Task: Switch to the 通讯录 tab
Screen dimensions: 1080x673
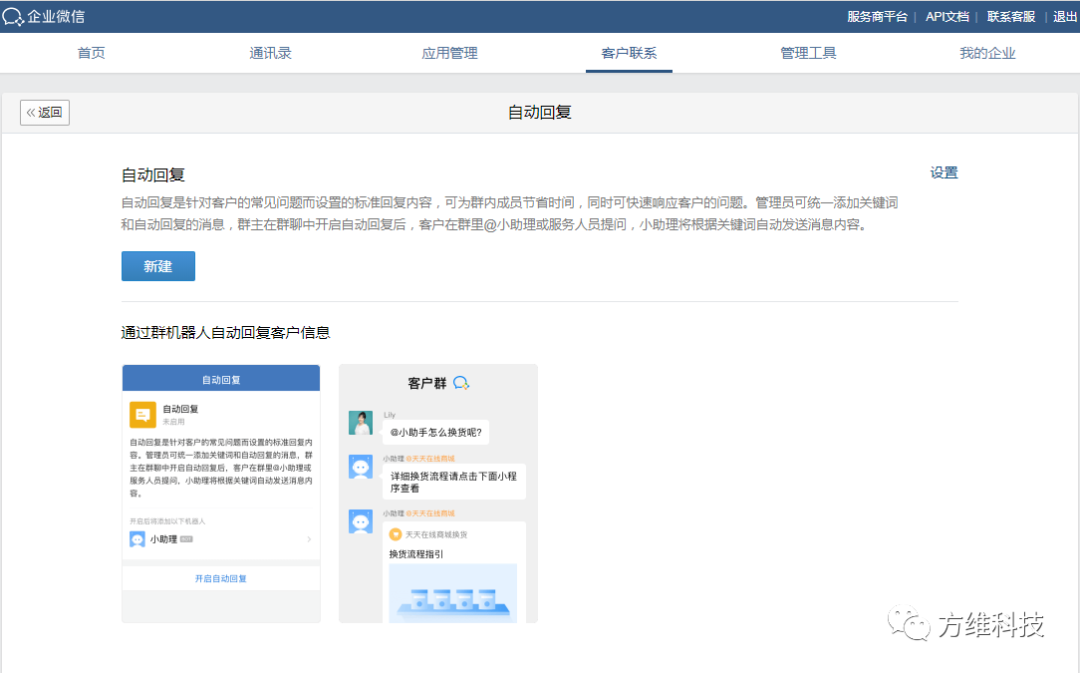Action: 270,53
